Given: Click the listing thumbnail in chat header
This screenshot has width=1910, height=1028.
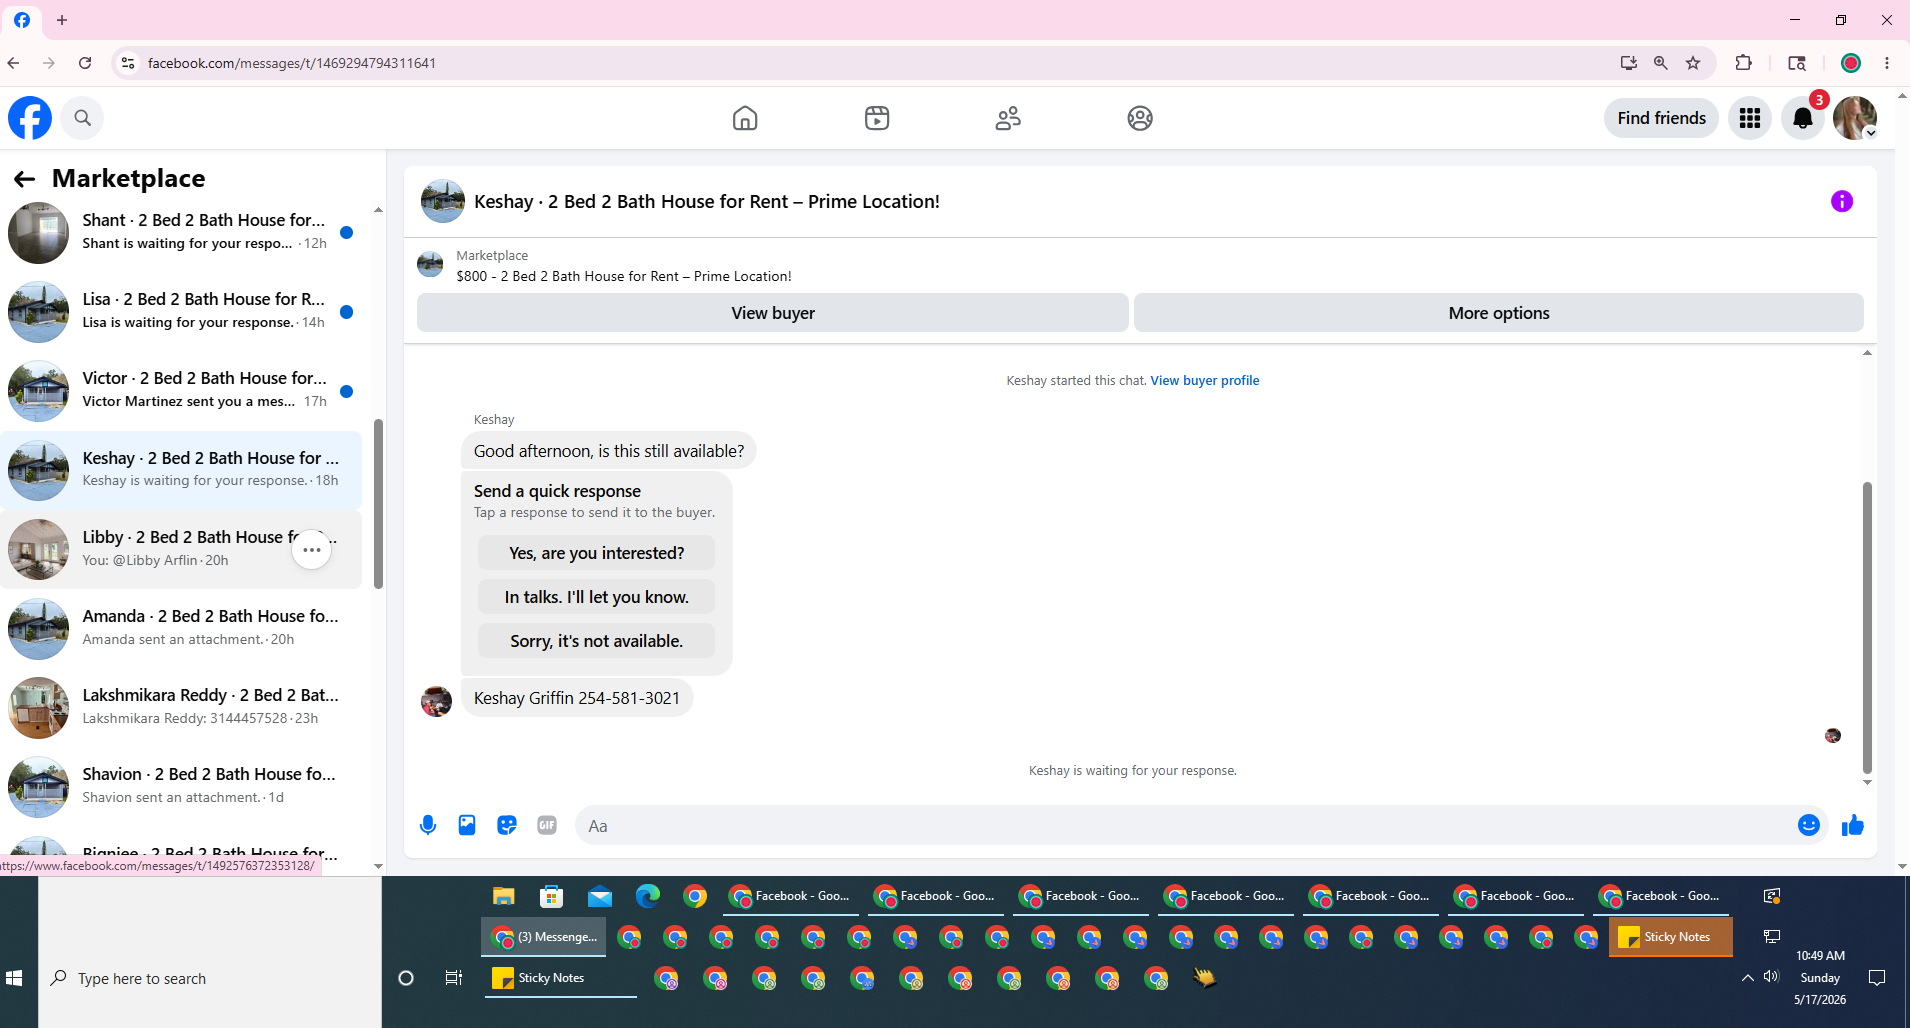Looking at the screenshot, I should click(x=443, y=201).
